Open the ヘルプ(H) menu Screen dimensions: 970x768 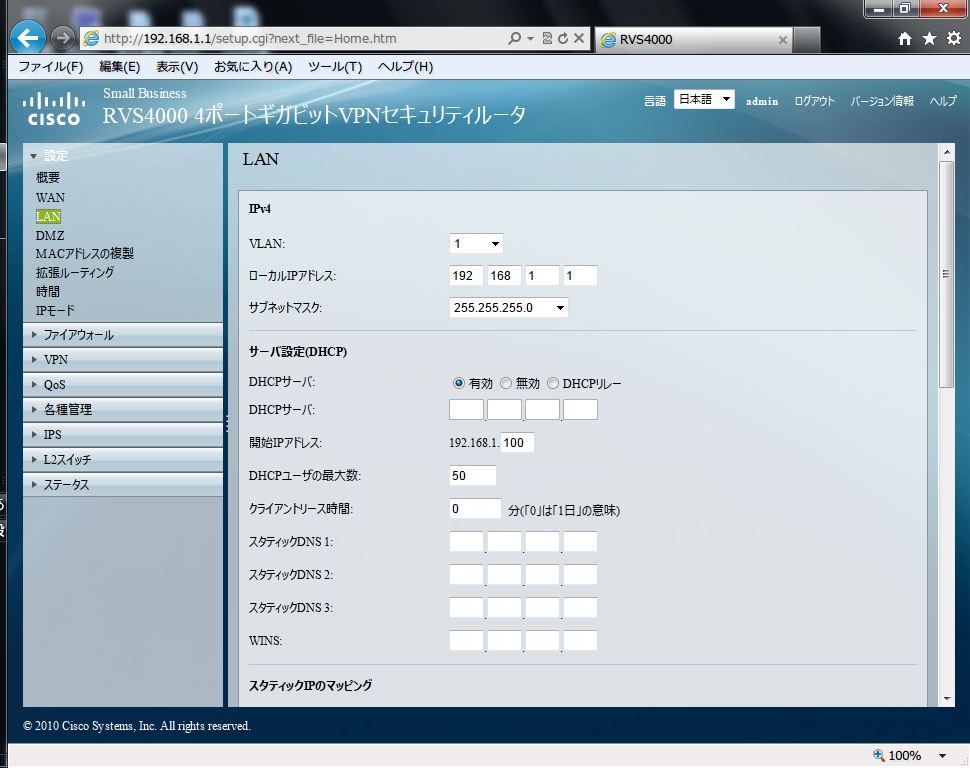pyautogui.click(x=405, y=67)
